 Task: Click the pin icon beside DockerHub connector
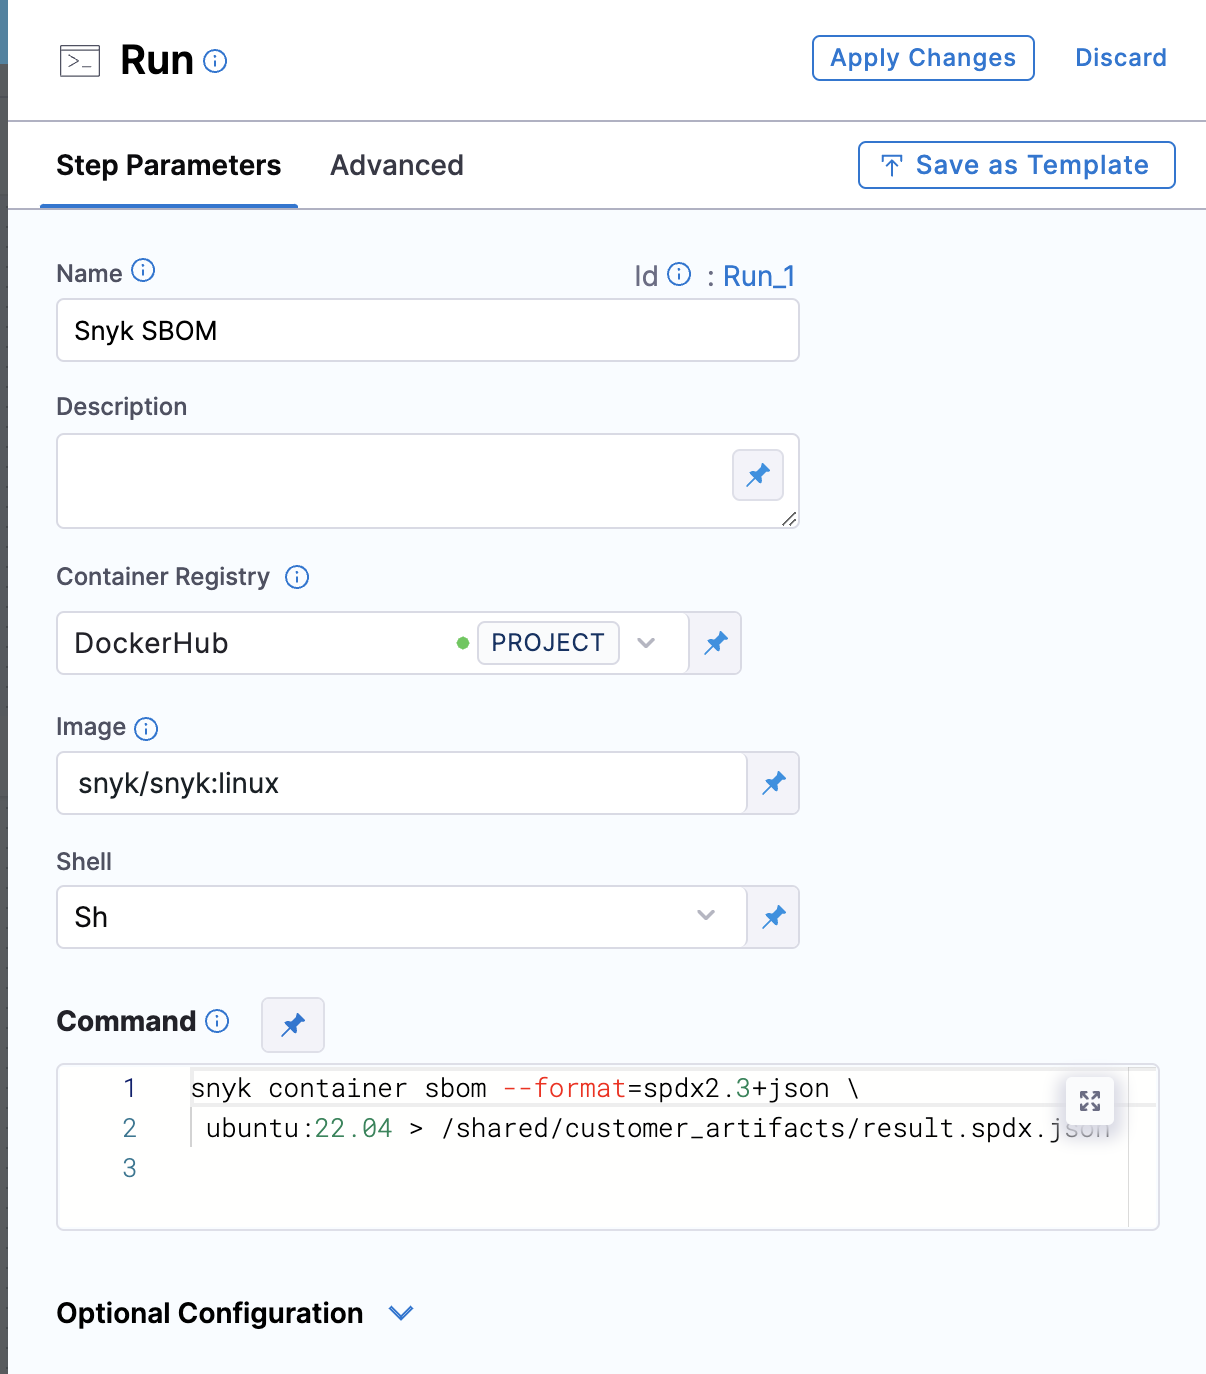[716, 643]
